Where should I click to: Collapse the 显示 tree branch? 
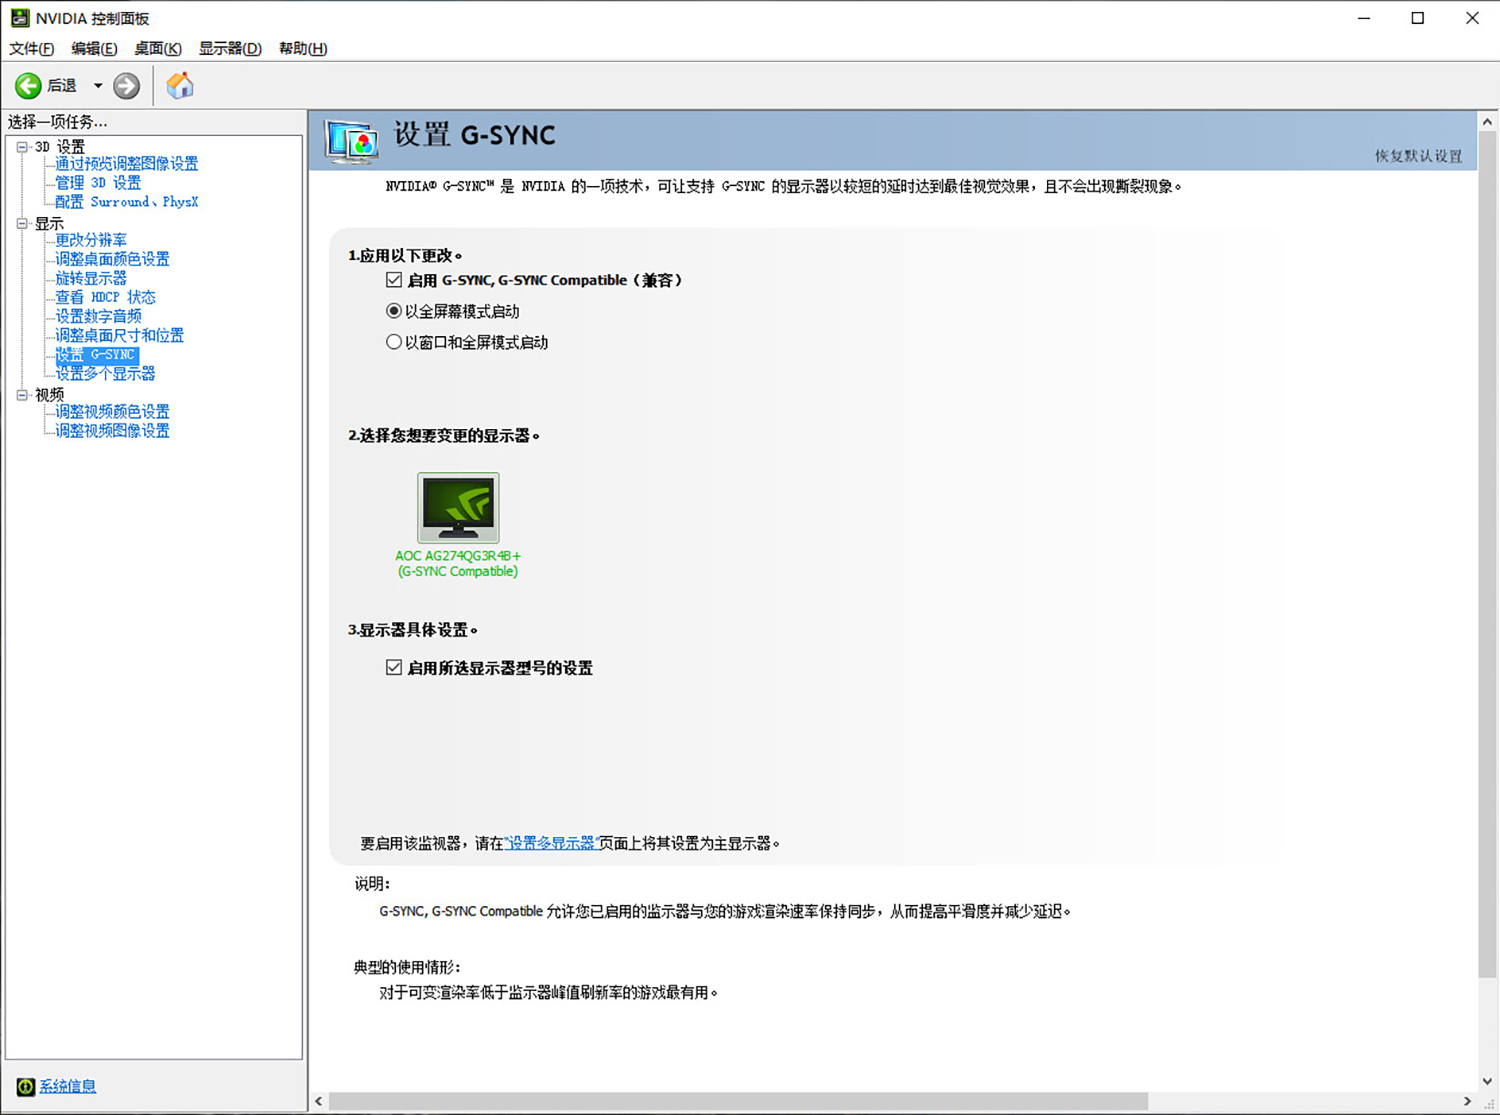click(x=22, y=223)
